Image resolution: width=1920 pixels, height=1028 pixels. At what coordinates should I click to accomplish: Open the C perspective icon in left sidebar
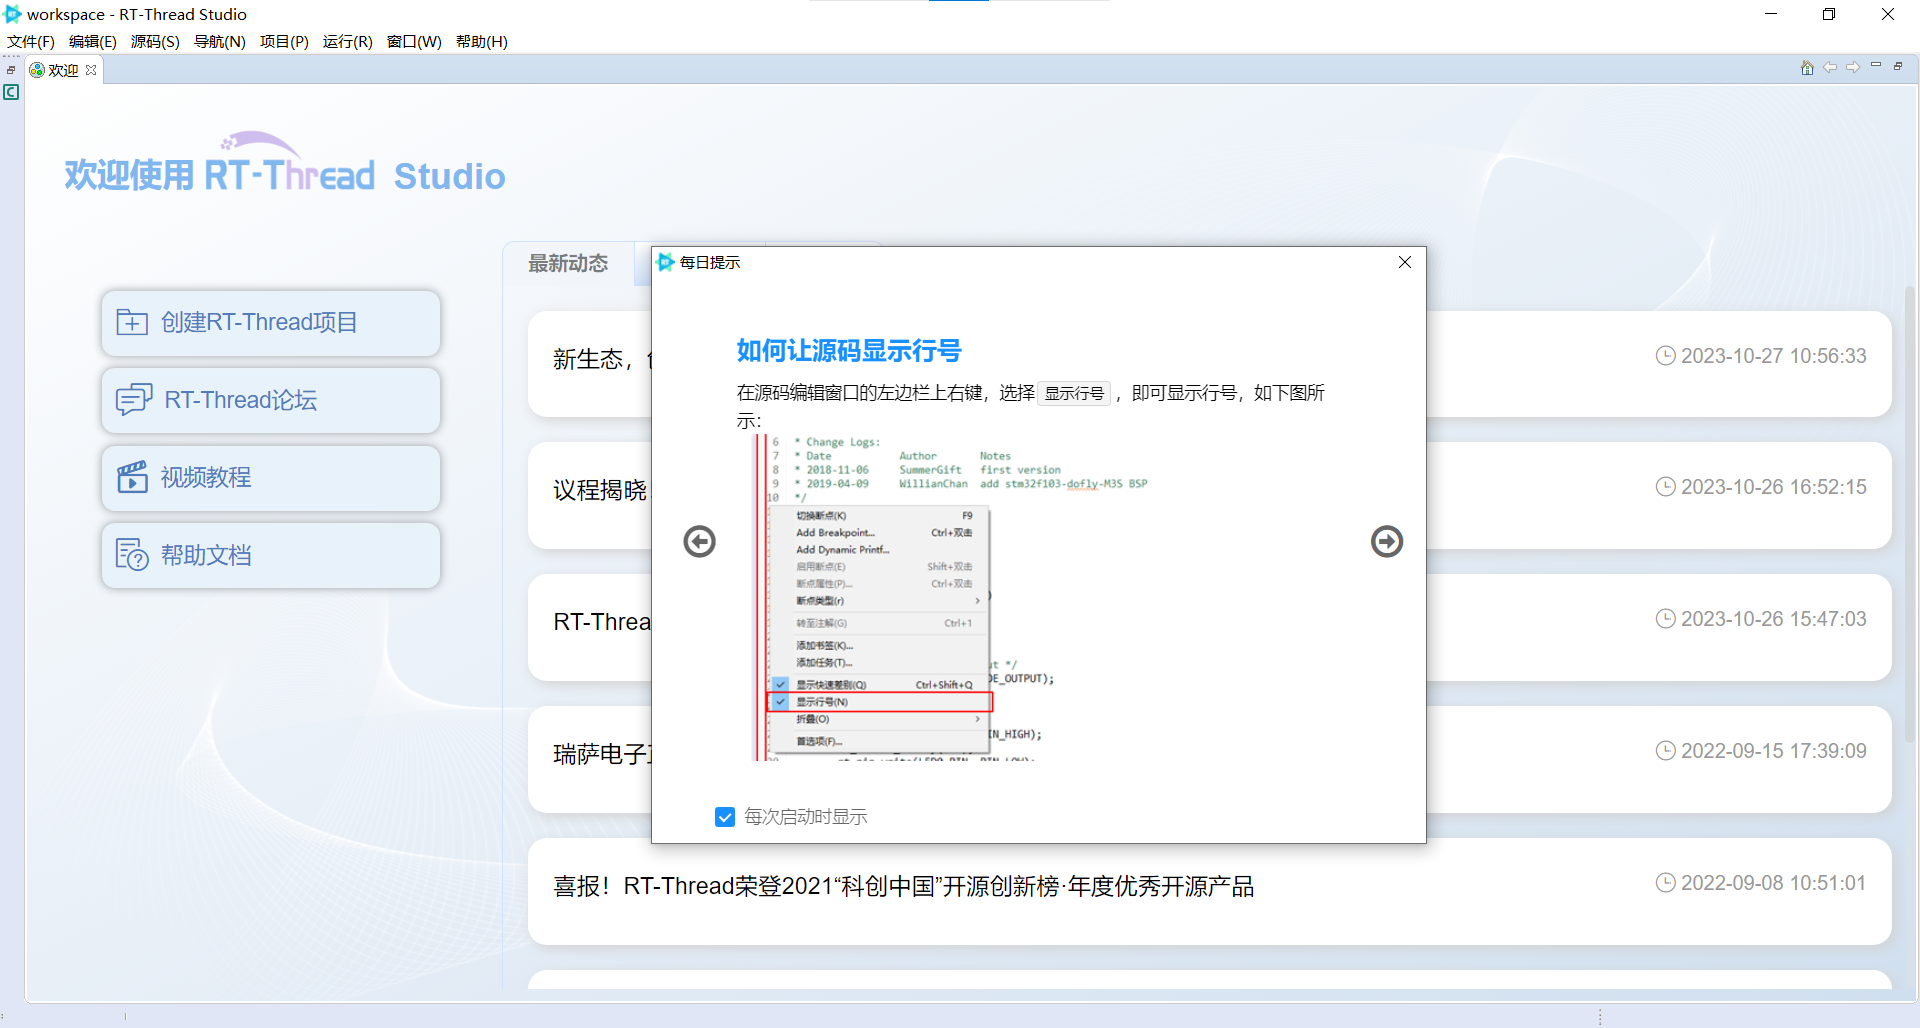pos(11,92)
